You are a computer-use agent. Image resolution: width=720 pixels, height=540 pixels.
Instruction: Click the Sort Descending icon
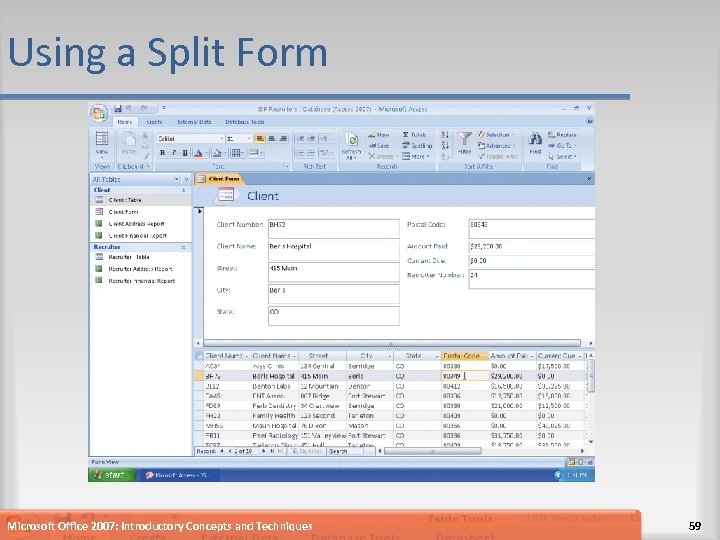tap(444, 146)
